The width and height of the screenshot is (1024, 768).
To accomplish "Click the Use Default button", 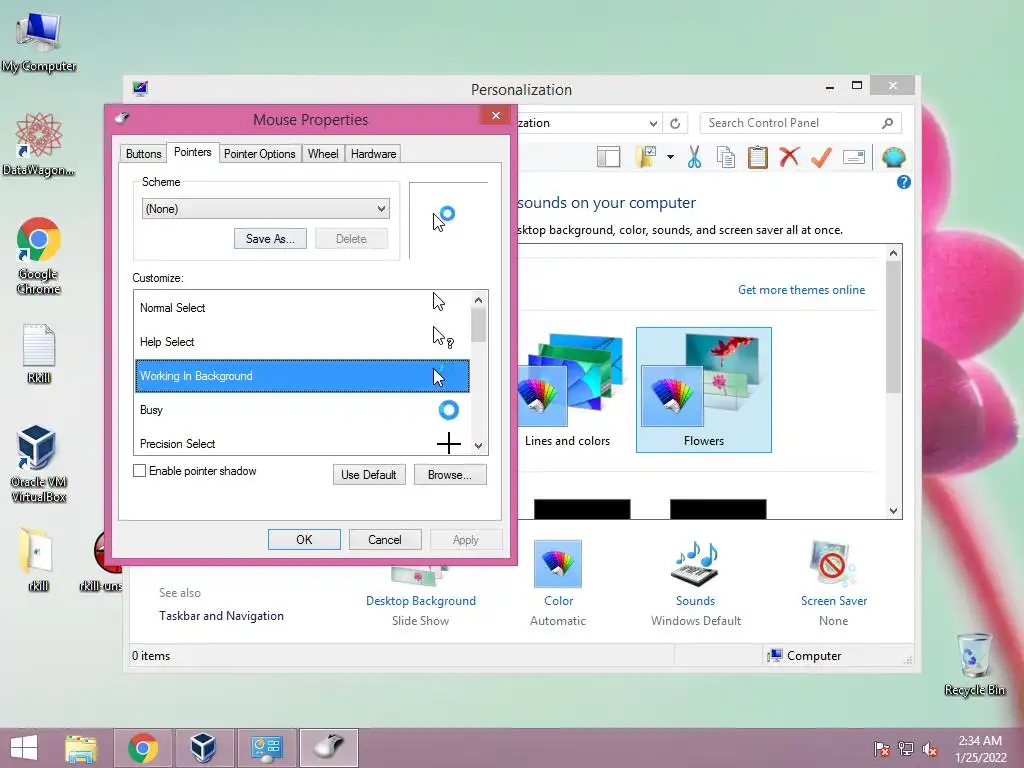I will click(369, 475).
